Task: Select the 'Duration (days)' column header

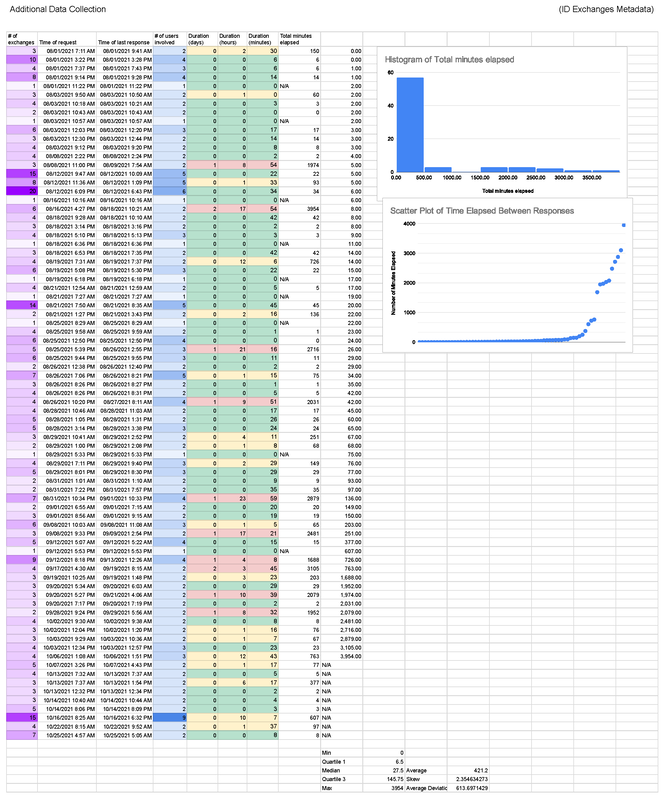Action: [202, 39]
